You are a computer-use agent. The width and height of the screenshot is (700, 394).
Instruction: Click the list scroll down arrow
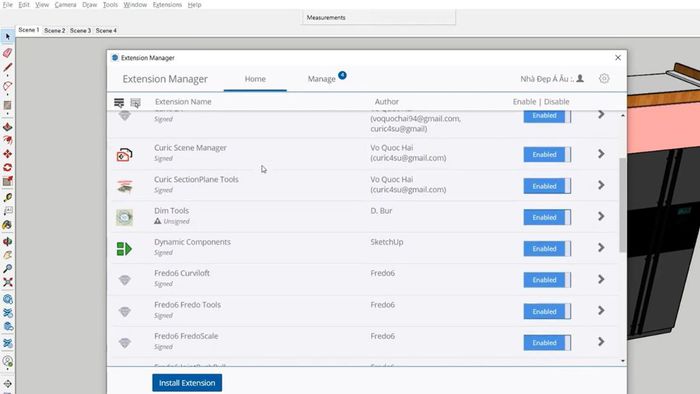click(623, 361)
